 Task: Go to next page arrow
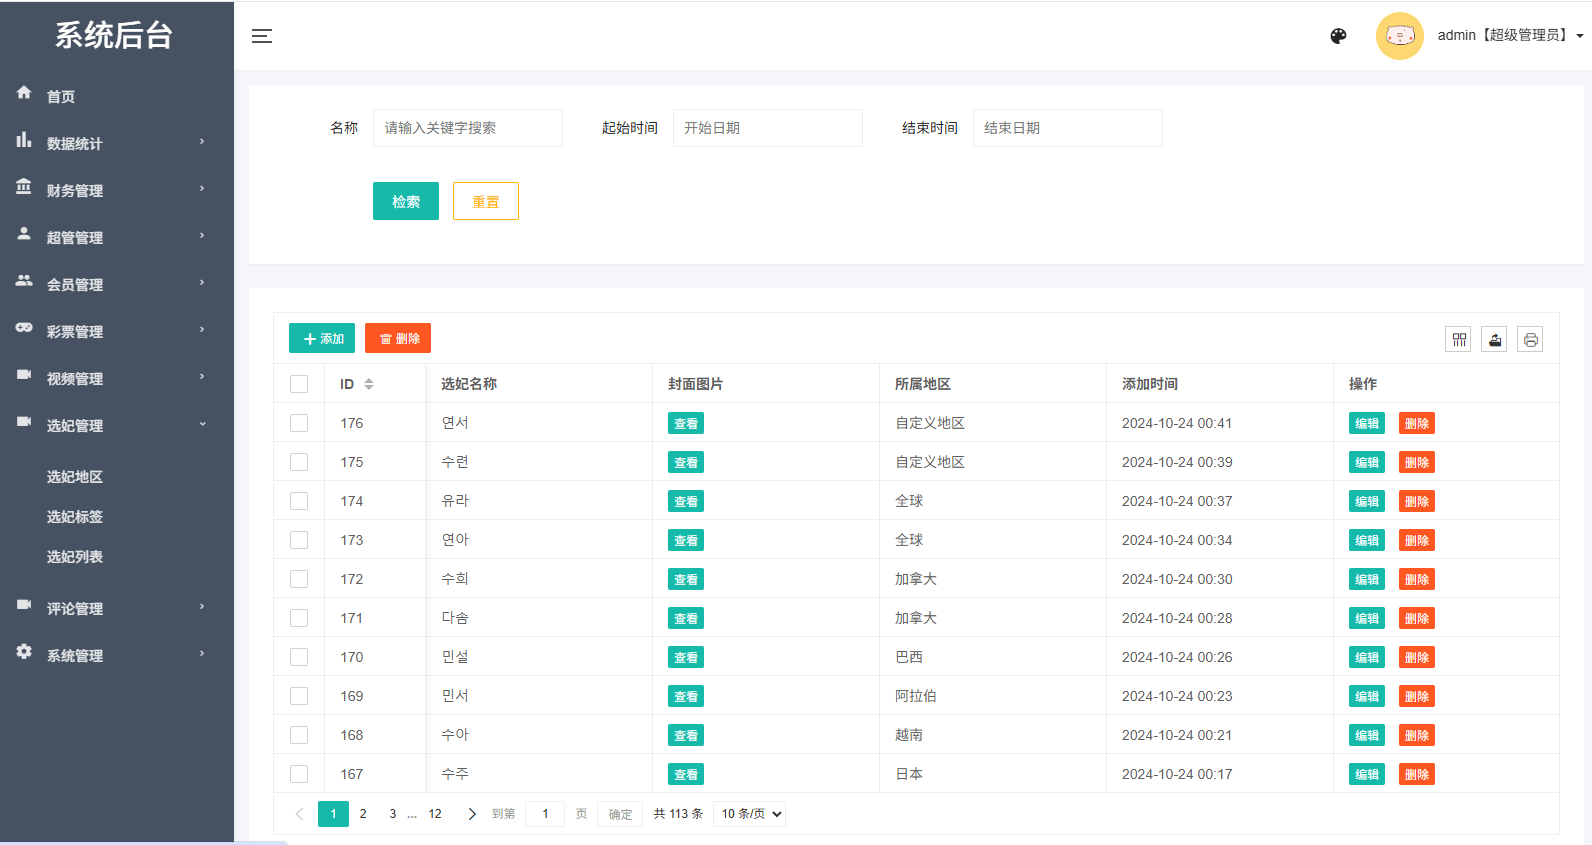point(472,814)
